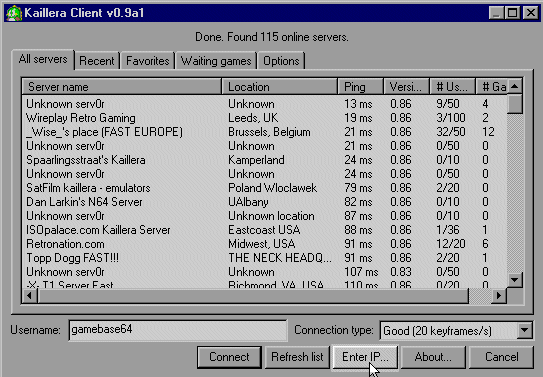Open the Enter IP dialog button
This screenshot has height=377, width=543.
tap(365, 357)
